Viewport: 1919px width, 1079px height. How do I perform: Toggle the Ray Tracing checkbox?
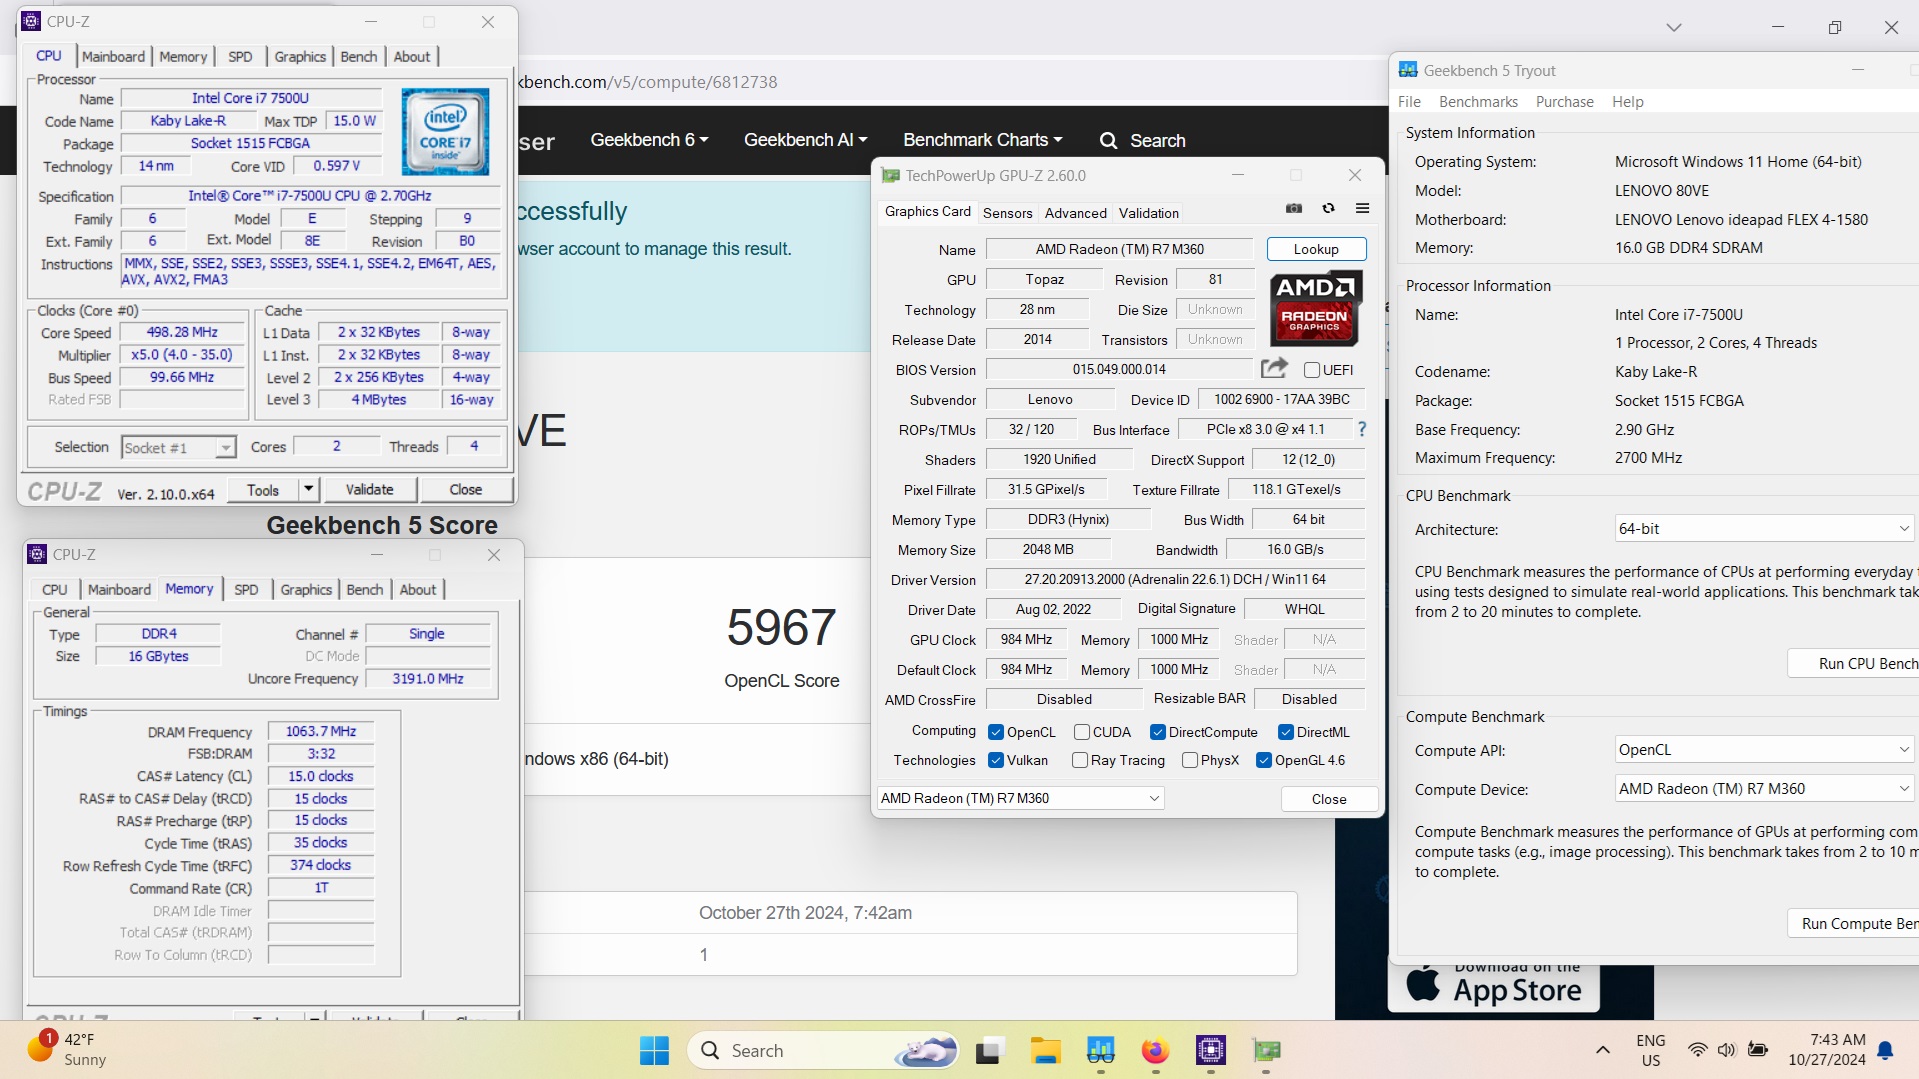1080,760
